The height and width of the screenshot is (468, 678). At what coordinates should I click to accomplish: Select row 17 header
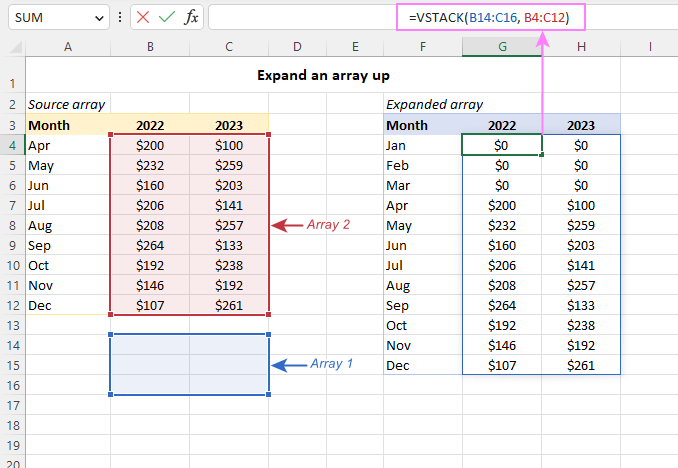13,405
